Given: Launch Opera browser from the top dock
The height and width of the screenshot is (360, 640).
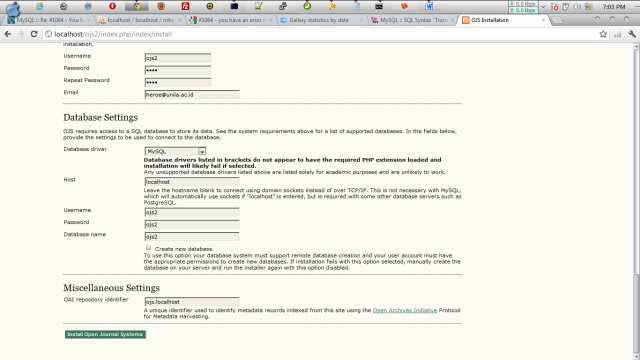Looking at the screenshot, I should pyautogui.click(x=112, y=6).
